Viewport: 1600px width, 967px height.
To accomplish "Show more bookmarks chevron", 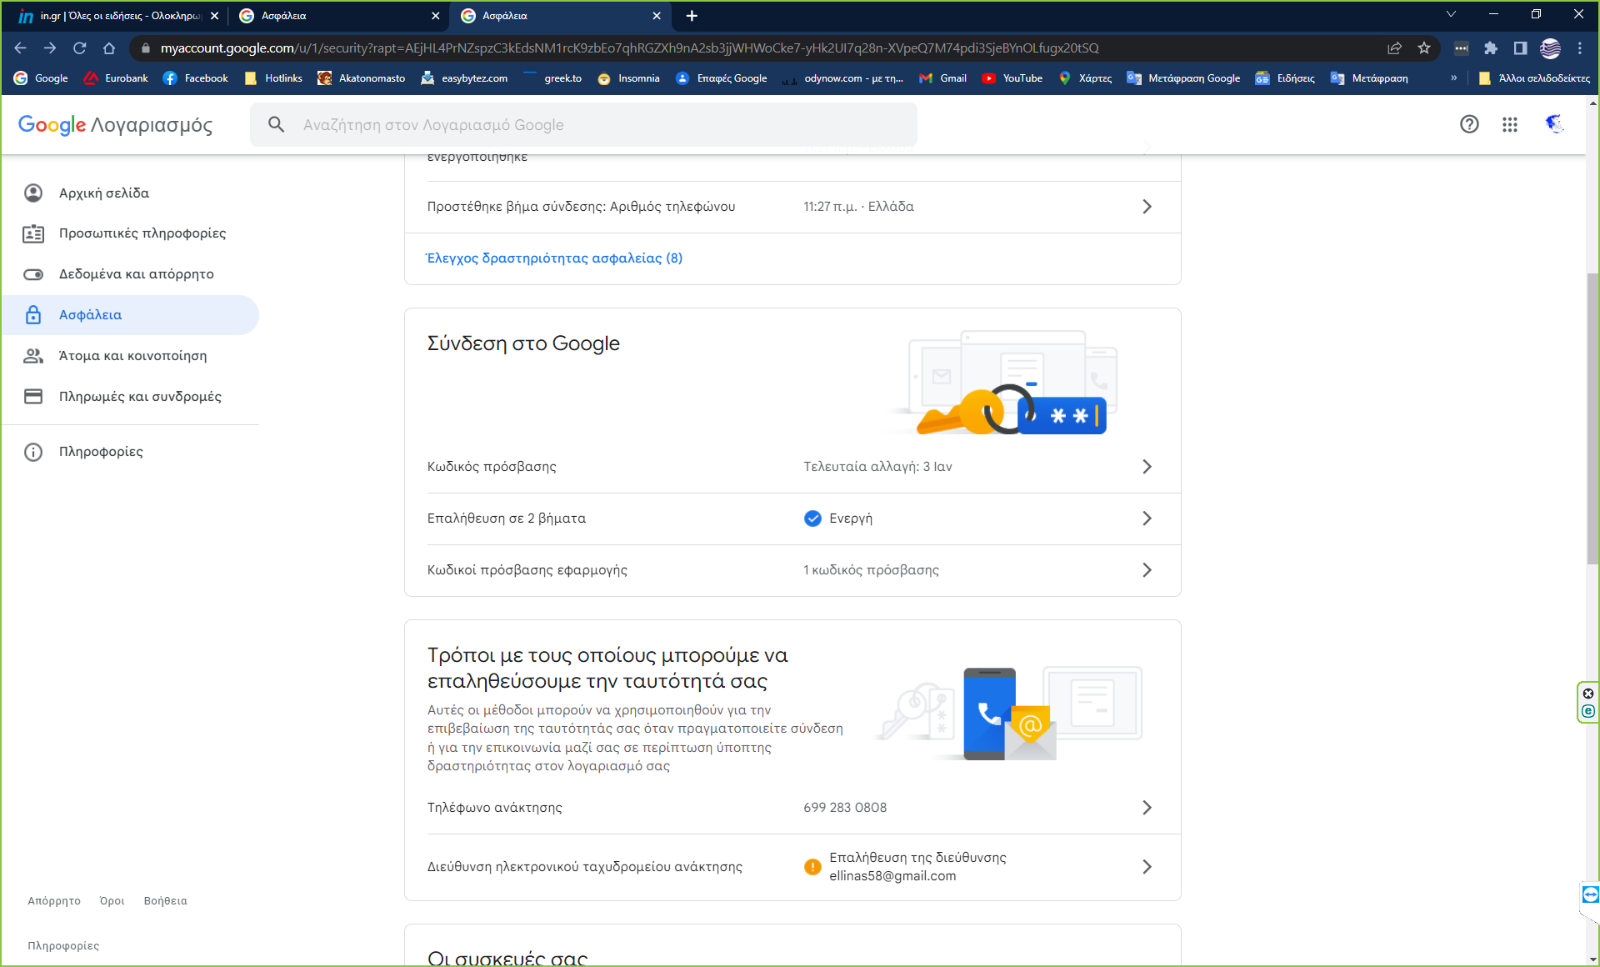I will [x=1454, y=78].
